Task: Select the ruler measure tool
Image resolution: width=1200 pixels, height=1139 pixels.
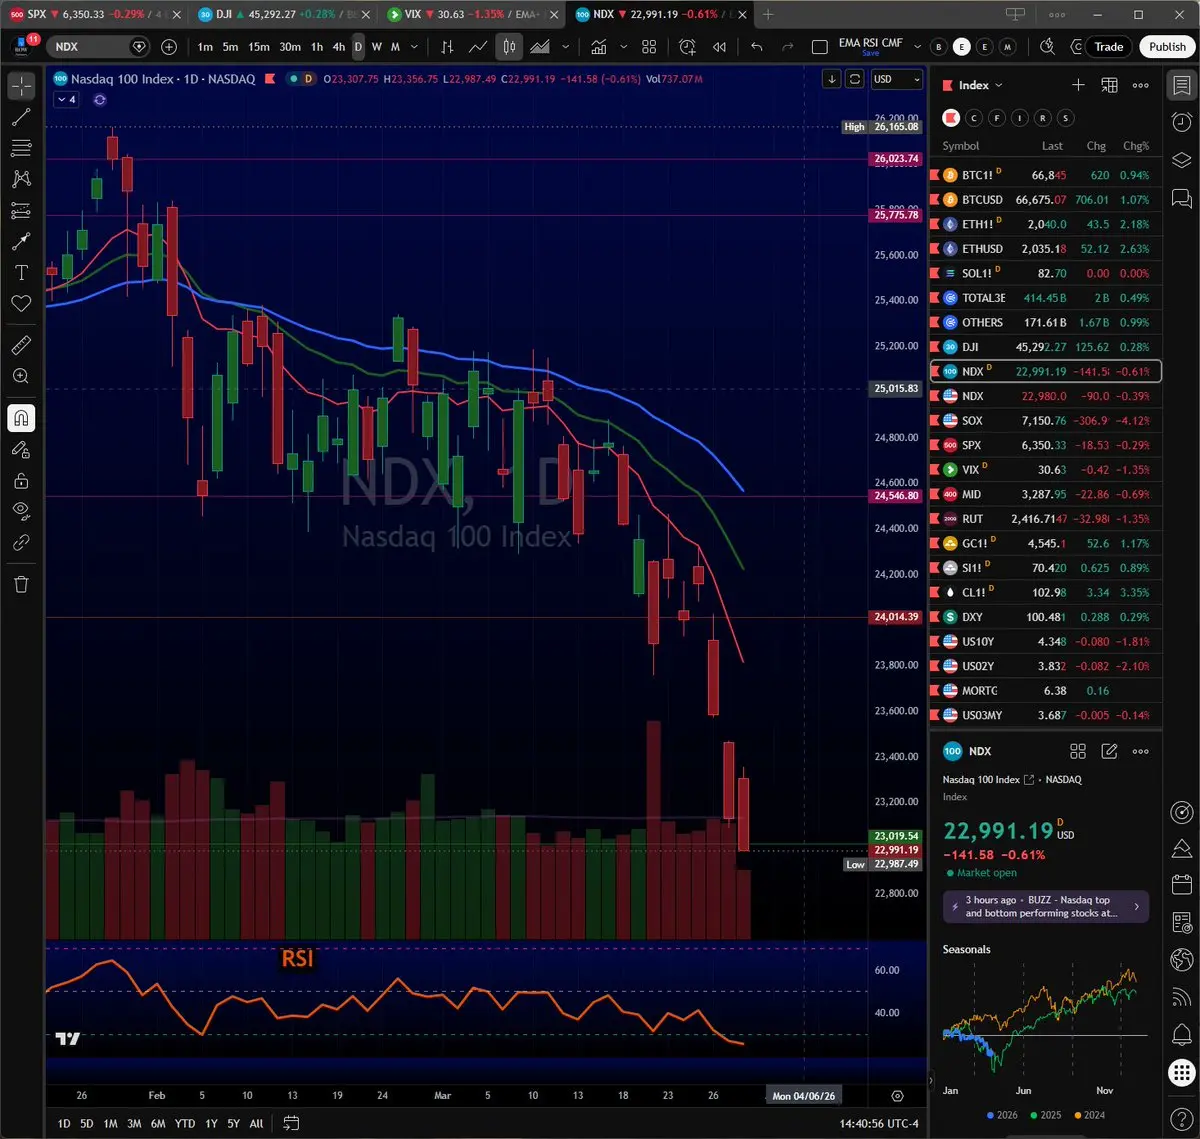Action: tap(21, 345)
